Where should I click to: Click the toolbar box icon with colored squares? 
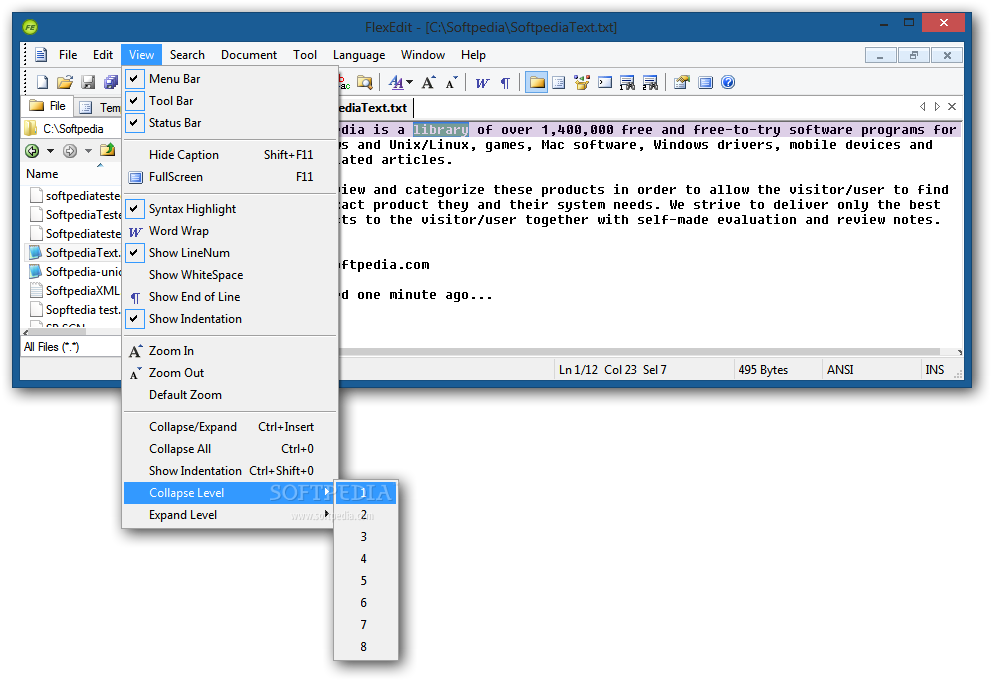(x=581, y=82)
